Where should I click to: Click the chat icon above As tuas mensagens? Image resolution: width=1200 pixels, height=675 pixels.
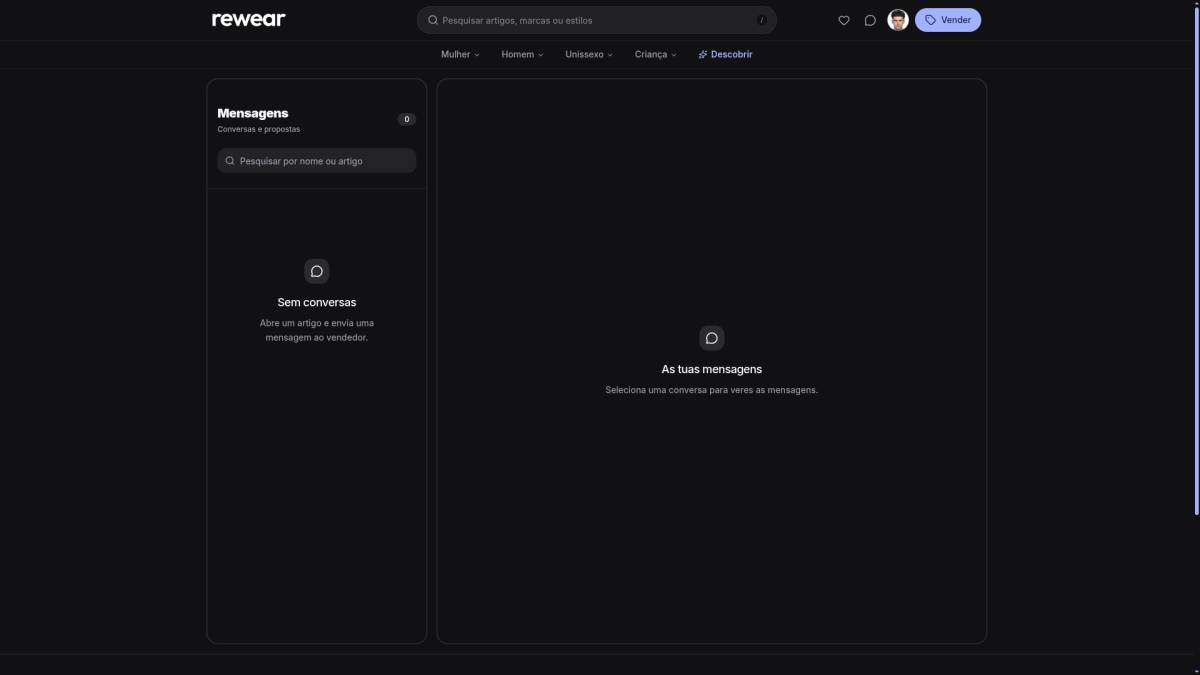pos(712,338)
